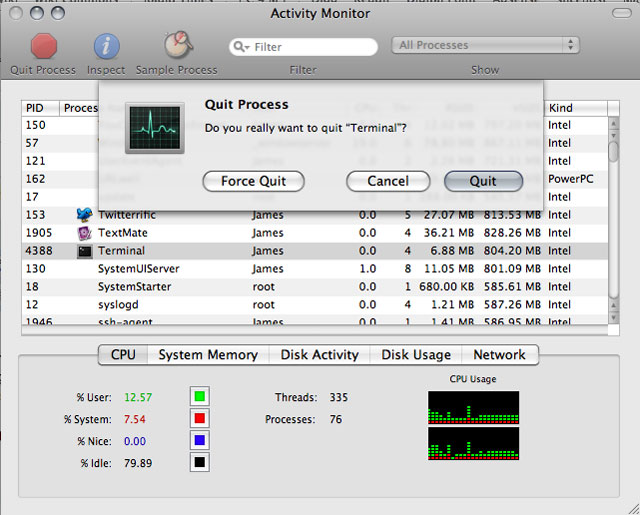Image resolution: width=640 pixels, height=515 pixels.
Task: Select the Disk Usage tab
Action: (x=415, y=355)
